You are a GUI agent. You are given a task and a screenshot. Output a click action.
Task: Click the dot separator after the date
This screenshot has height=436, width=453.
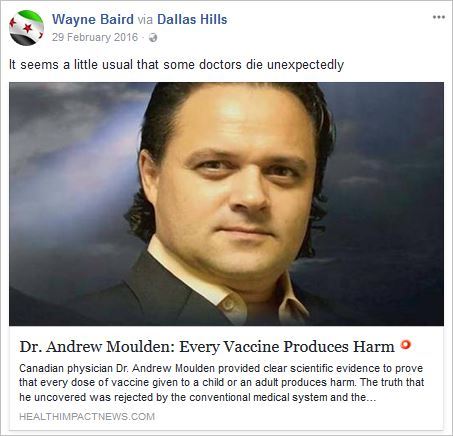tap(143, 38)
